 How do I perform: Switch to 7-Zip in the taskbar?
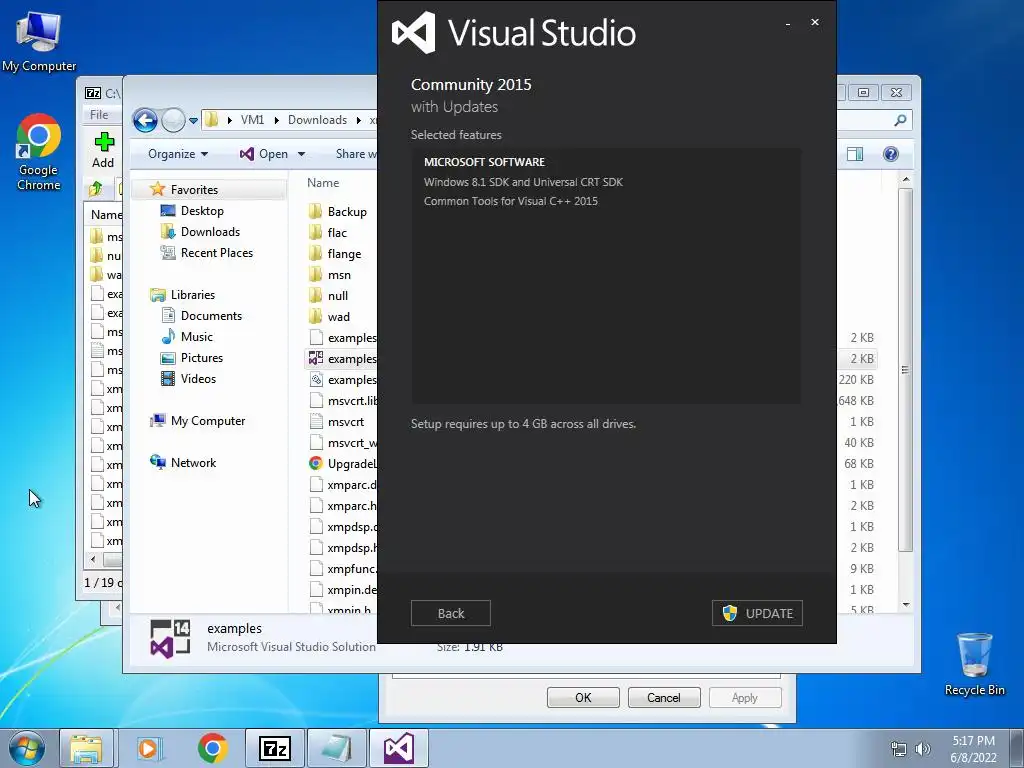click(x=274, y=748)
